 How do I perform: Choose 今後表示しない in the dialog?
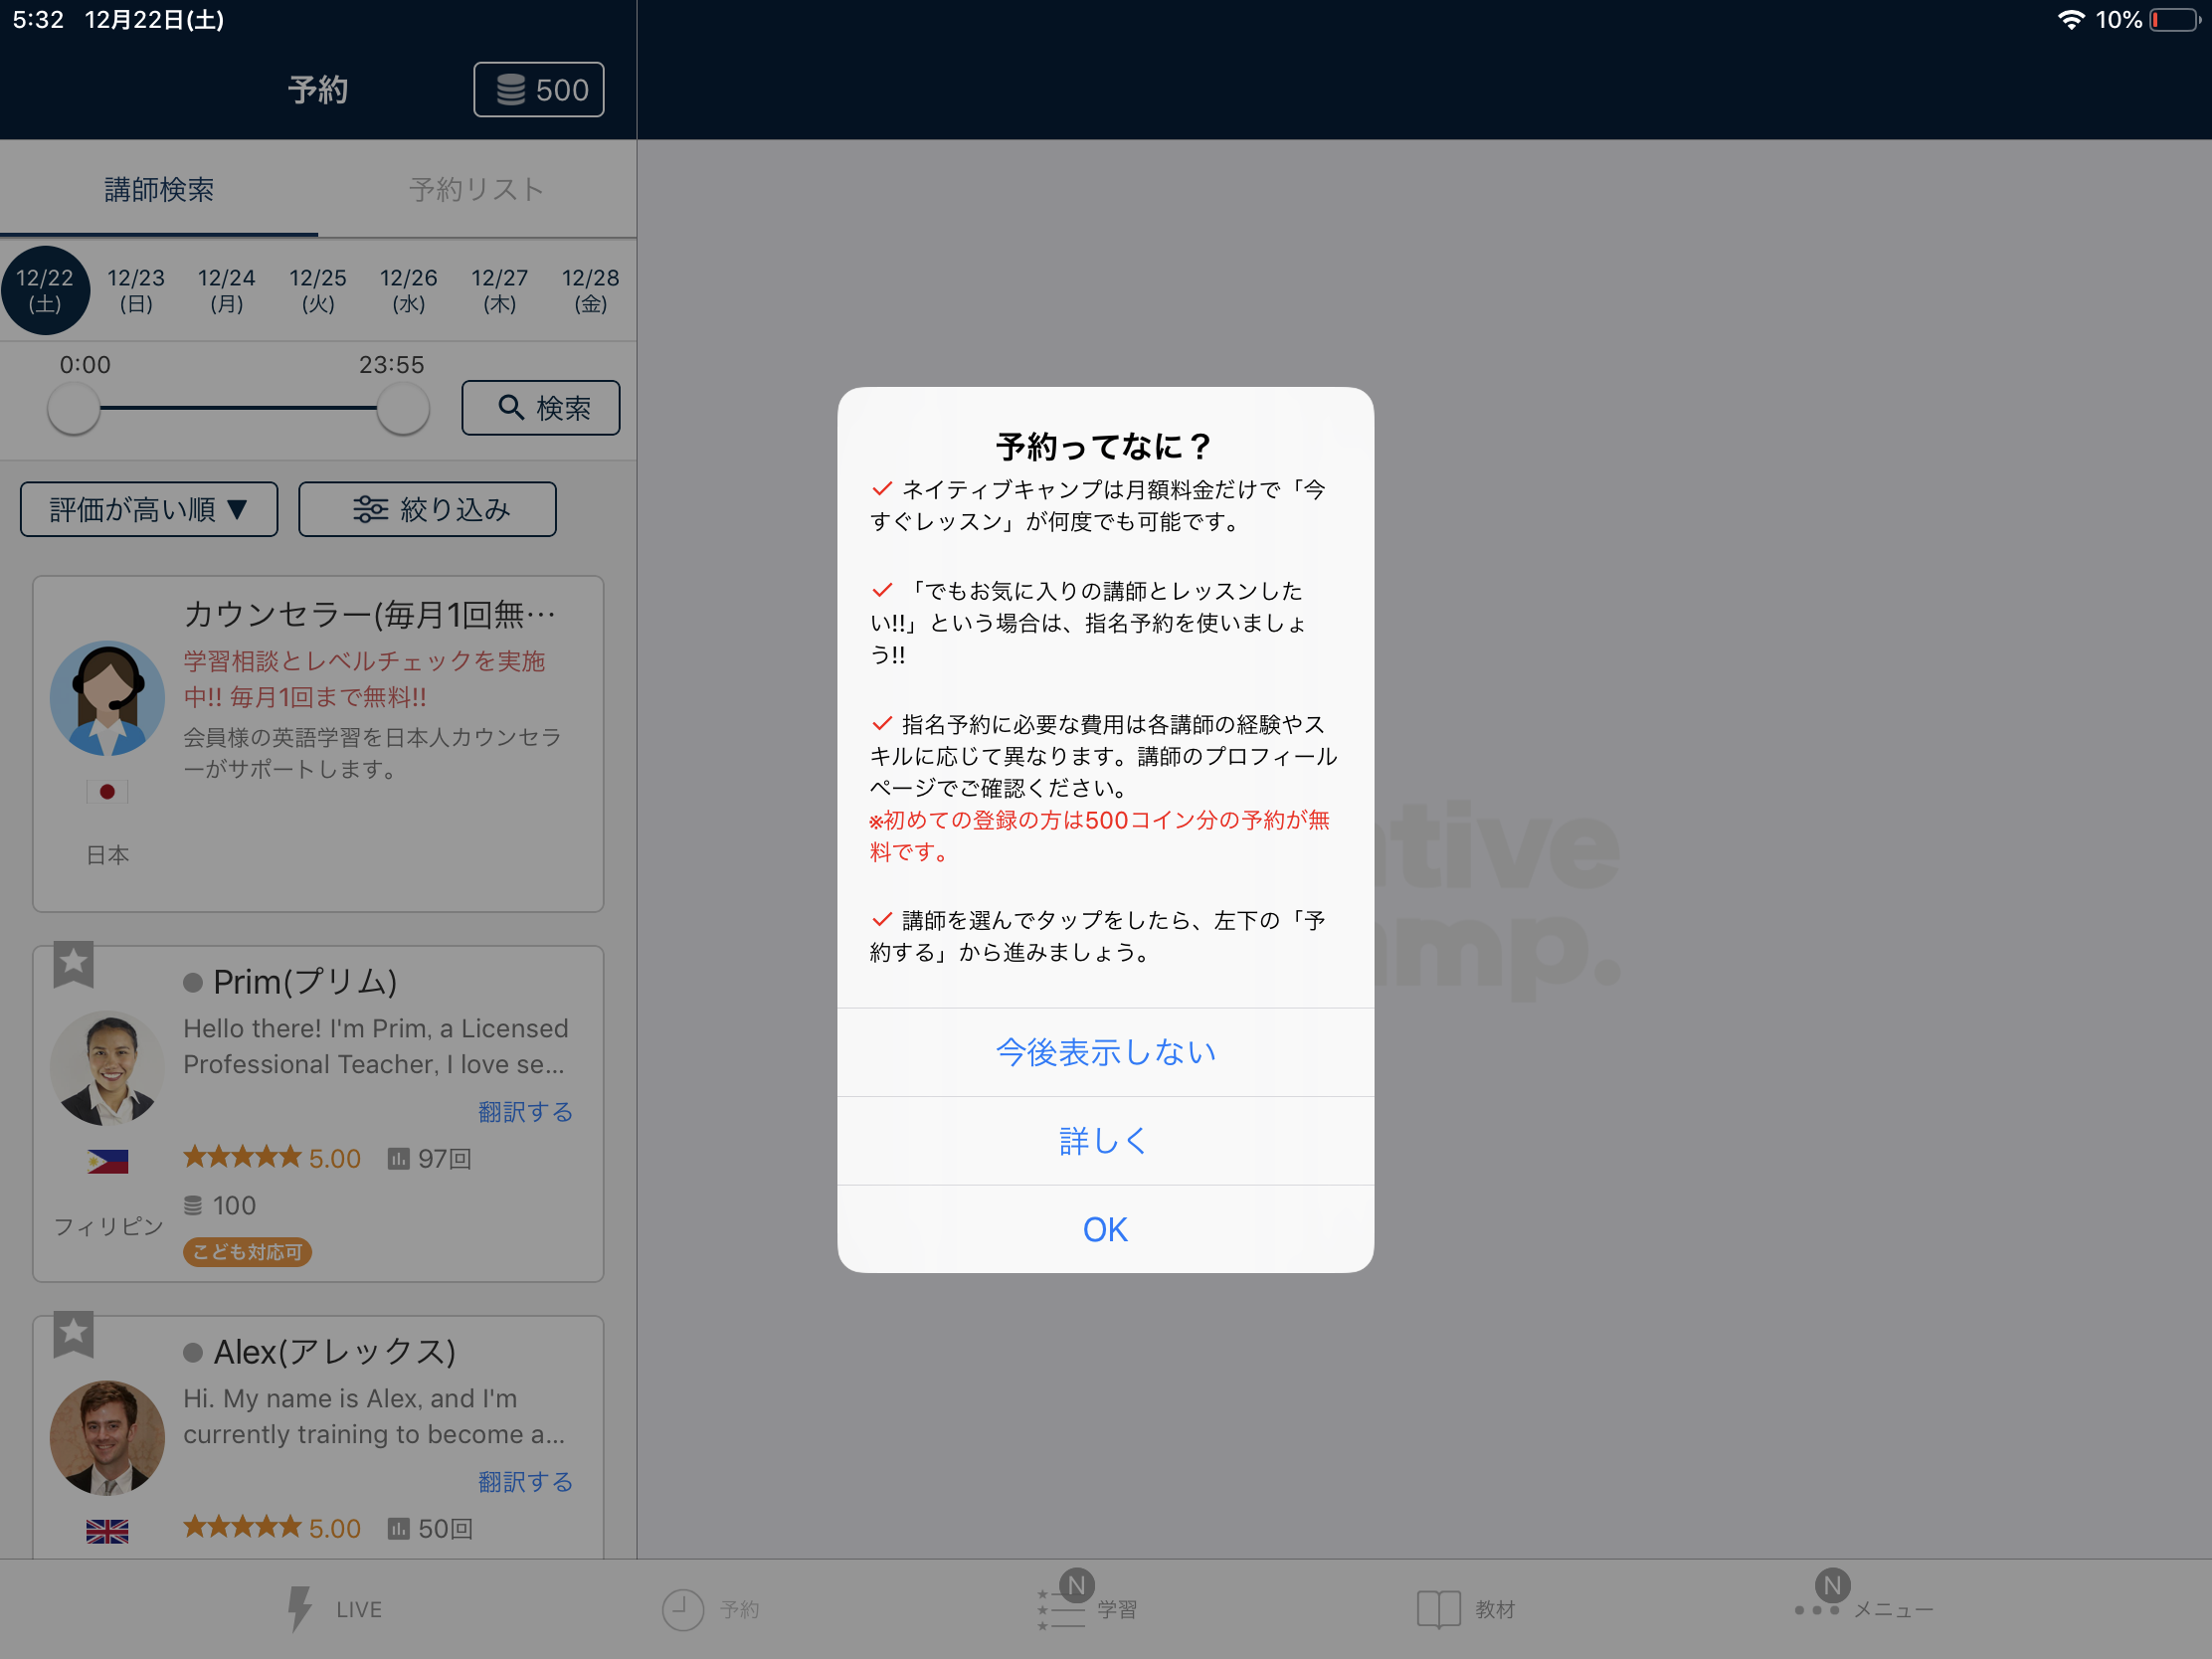[x=1105, y=1052]
